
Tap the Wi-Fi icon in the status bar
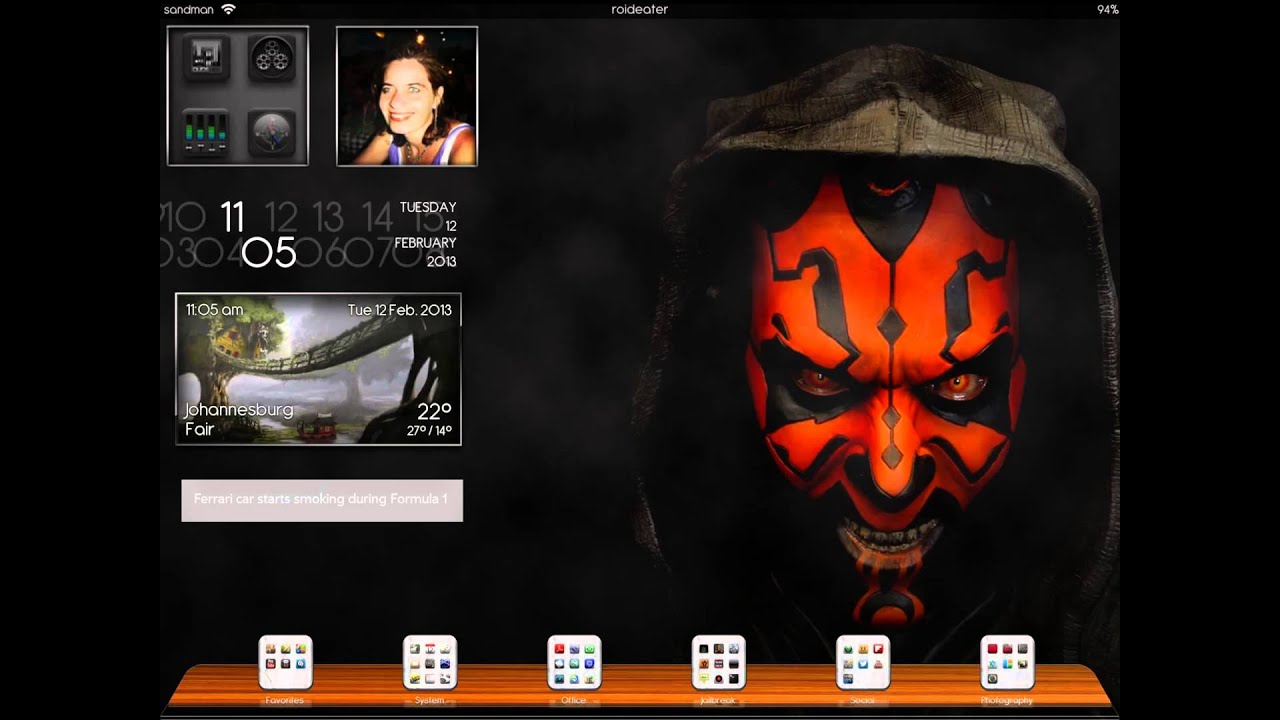coord(228,9)
